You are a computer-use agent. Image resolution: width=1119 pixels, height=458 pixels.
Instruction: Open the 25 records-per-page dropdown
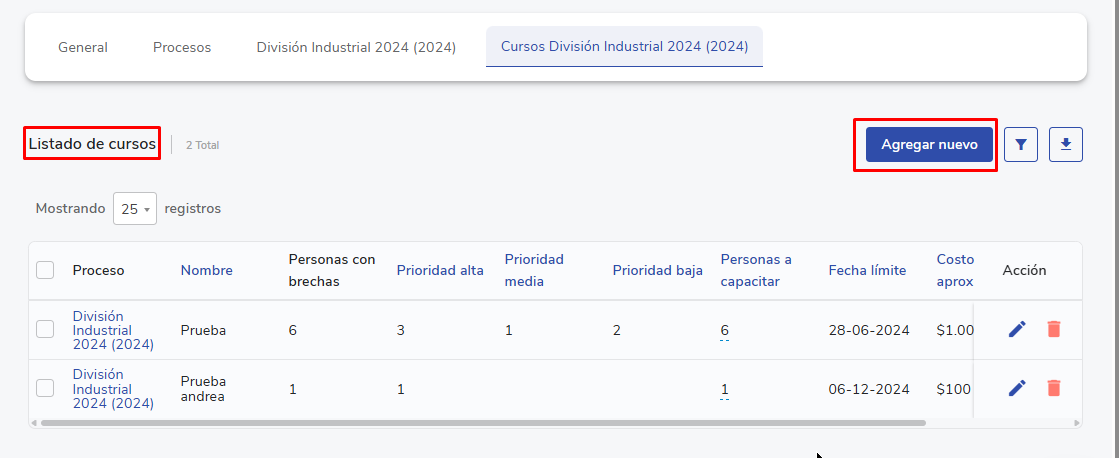(x=134, y=209)
